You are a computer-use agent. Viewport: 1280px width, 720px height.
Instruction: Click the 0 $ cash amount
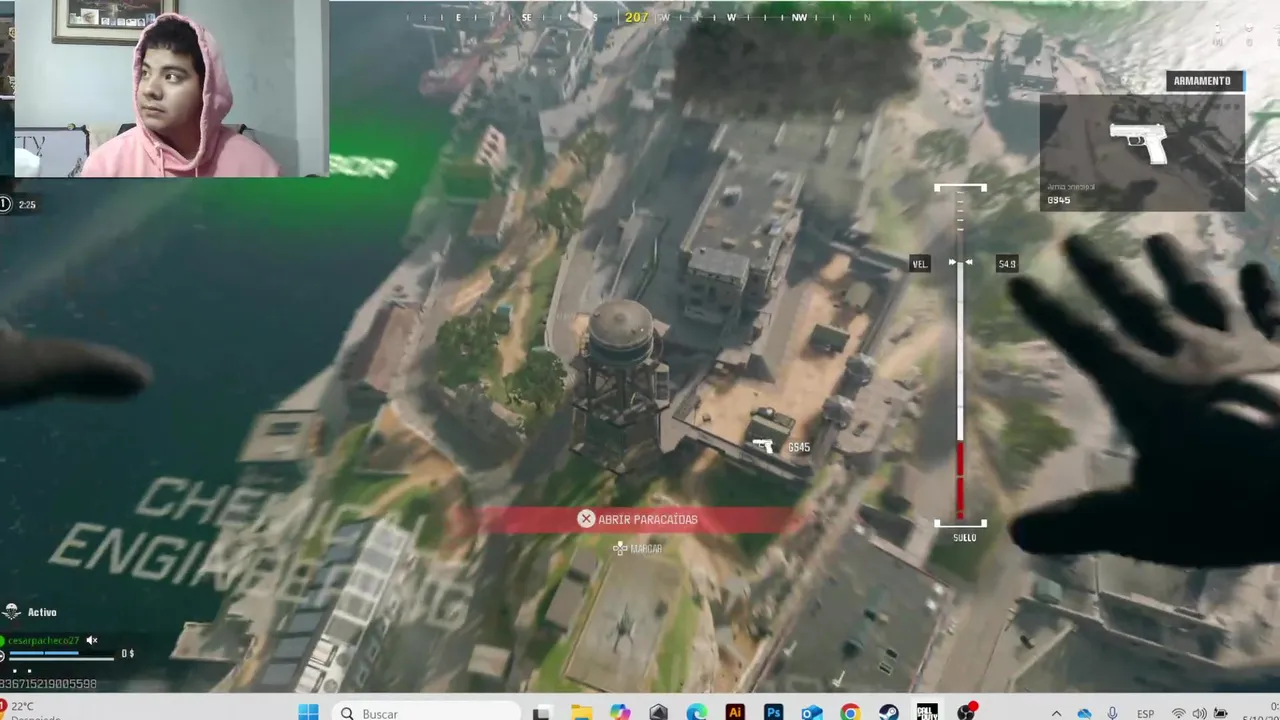tap(127, 654)
